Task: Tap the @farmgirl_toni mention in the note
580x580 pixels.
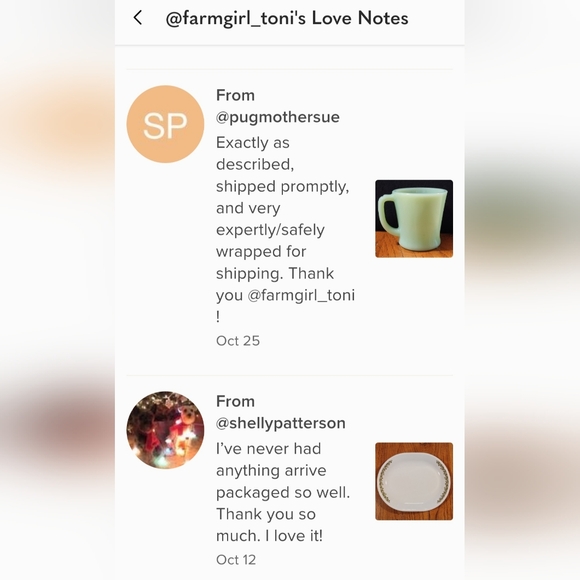Action: tap(301, 295)
